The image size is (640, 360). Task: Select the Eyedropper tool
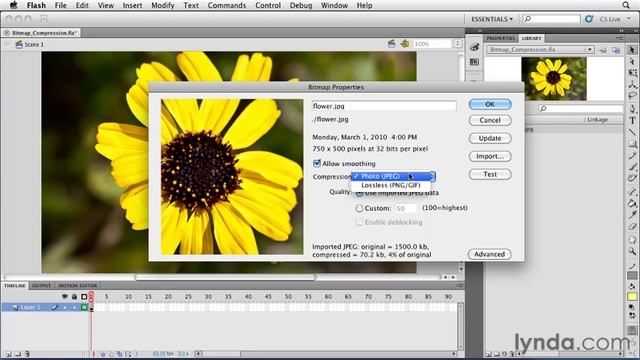click(632, 214)
